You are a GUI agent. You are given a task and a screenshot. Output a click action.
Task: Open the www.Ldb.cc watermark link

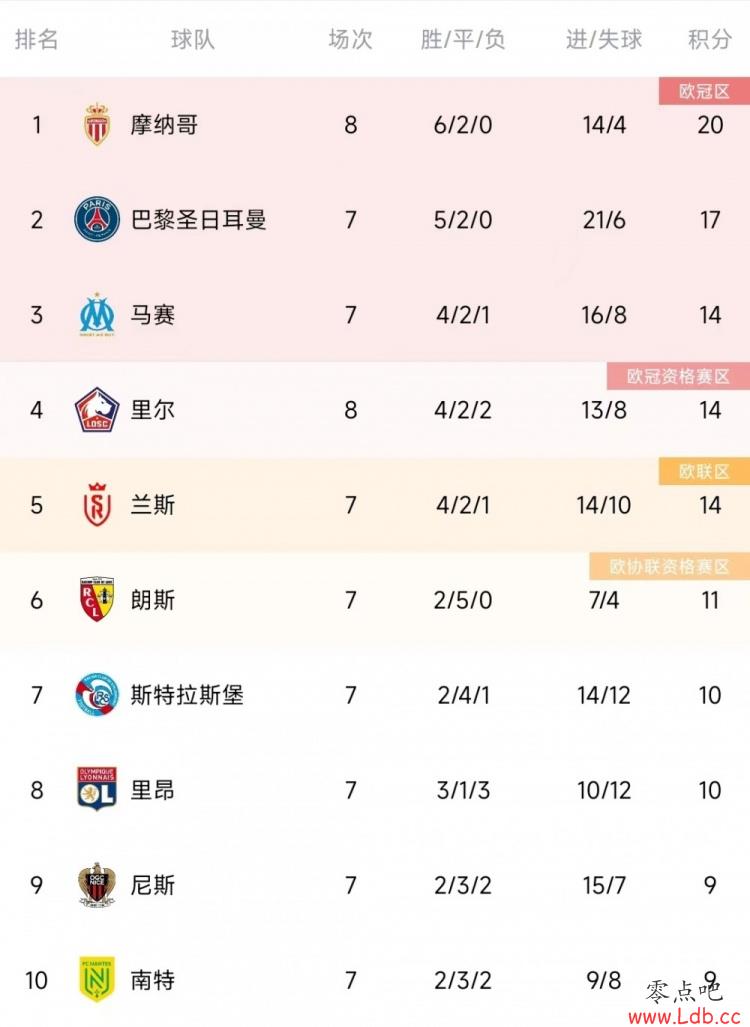684,1016
